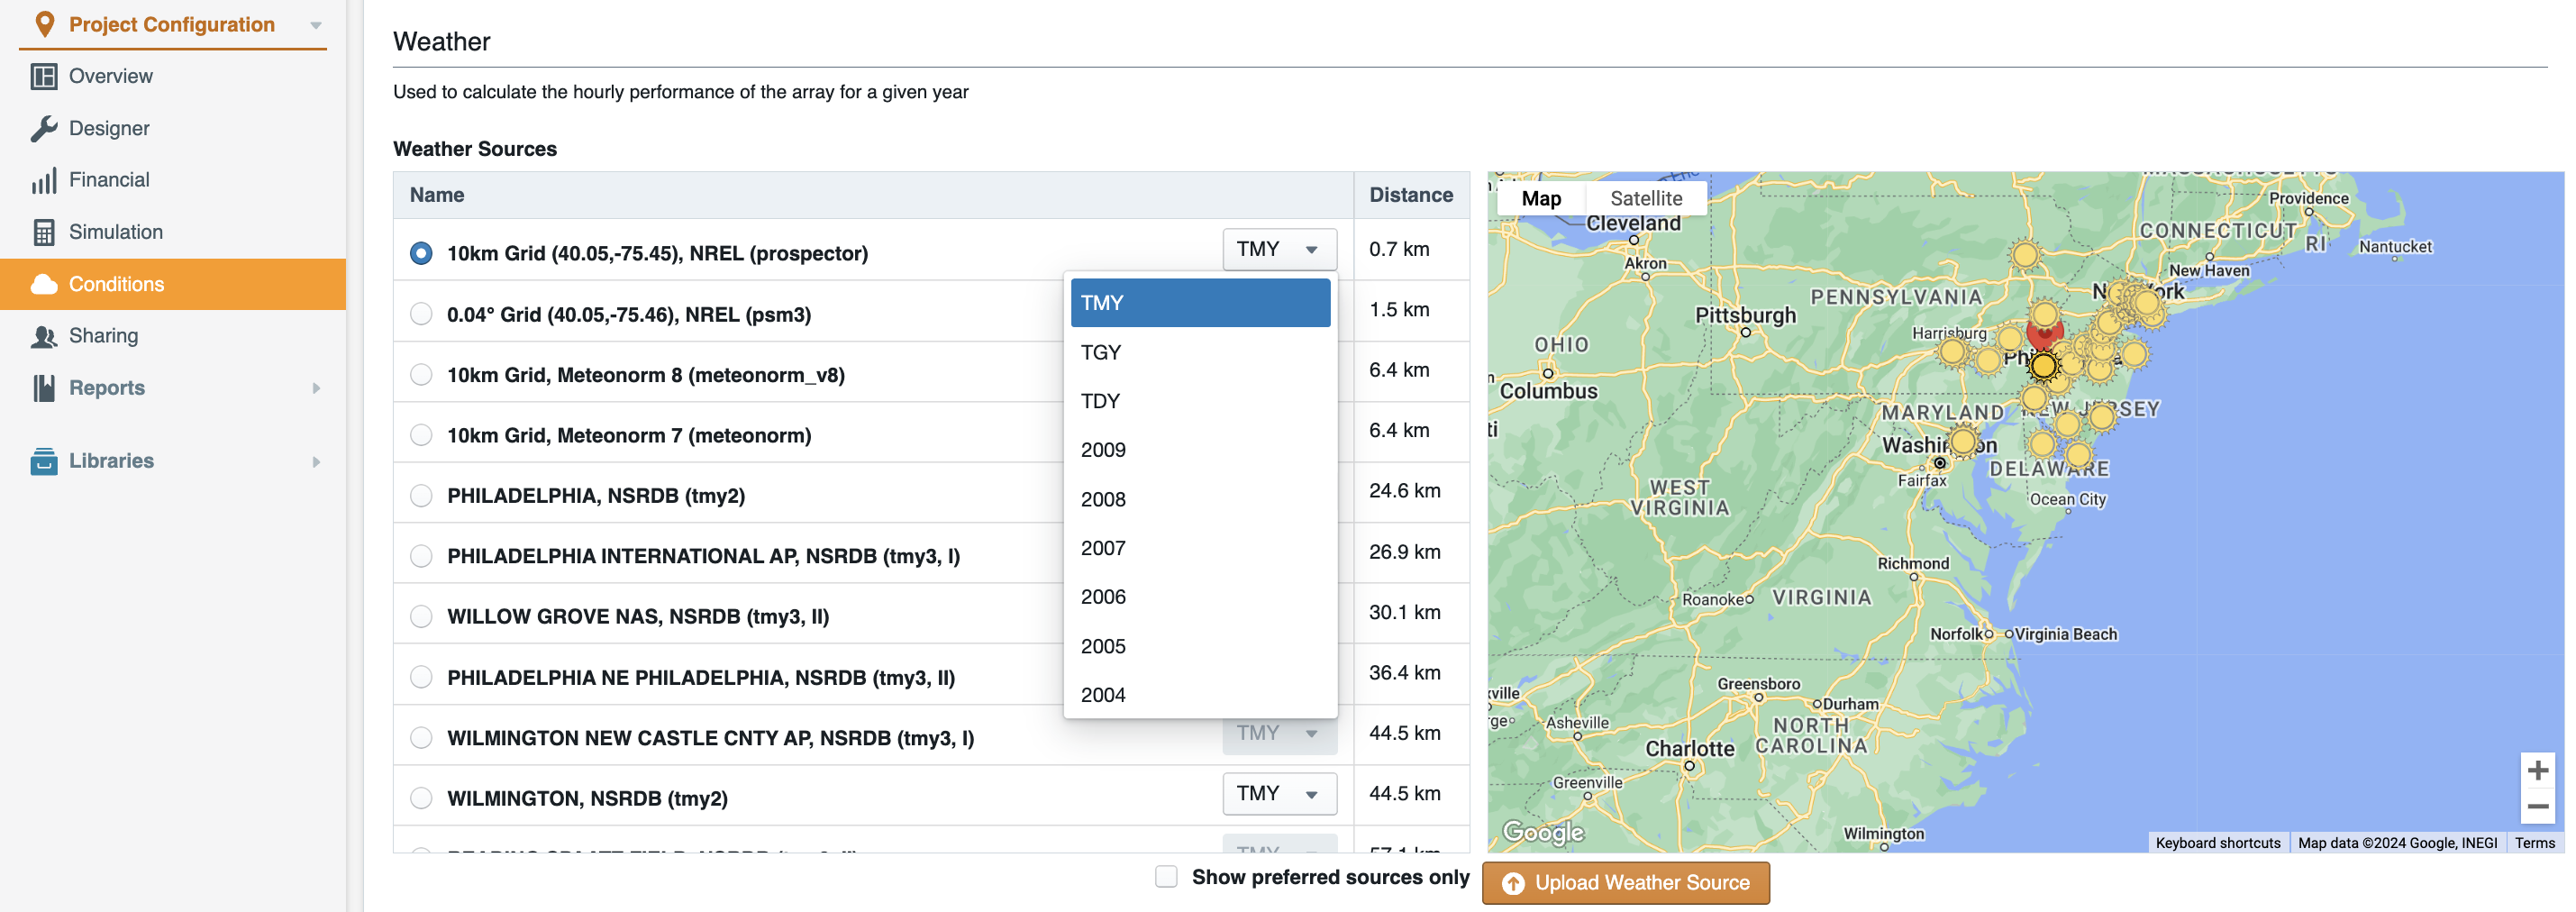Image resolution: width=2576 pixels, height=912 pixels.
Task: Open the Sharing people icon
Action: tap(44, 336)
